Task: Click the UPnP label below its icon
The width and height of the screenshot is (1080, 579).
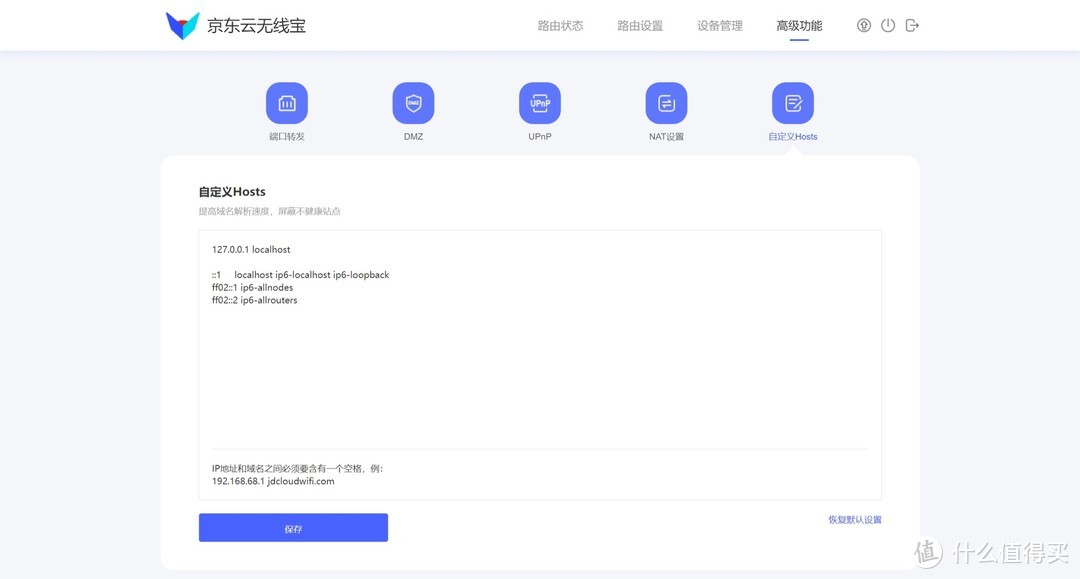Action: point(540,136)
